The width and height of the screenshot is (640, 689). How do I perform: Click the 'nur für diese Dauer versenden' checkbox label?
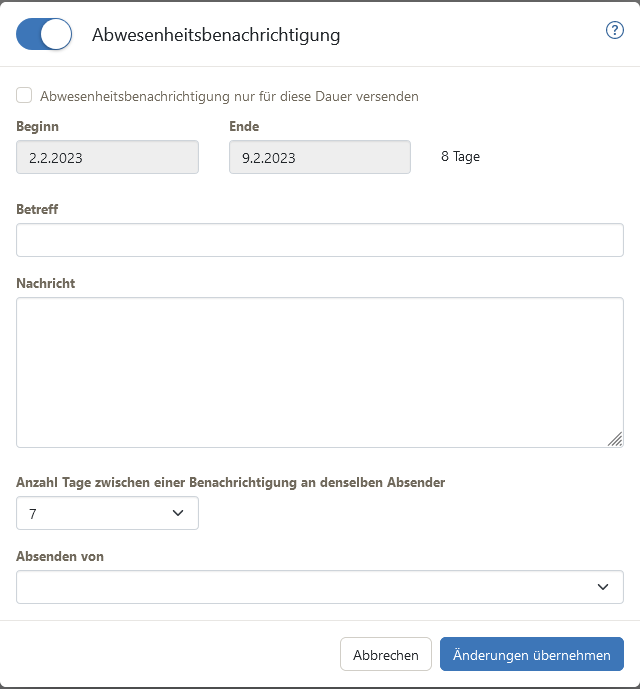click(x=229, y=96)
